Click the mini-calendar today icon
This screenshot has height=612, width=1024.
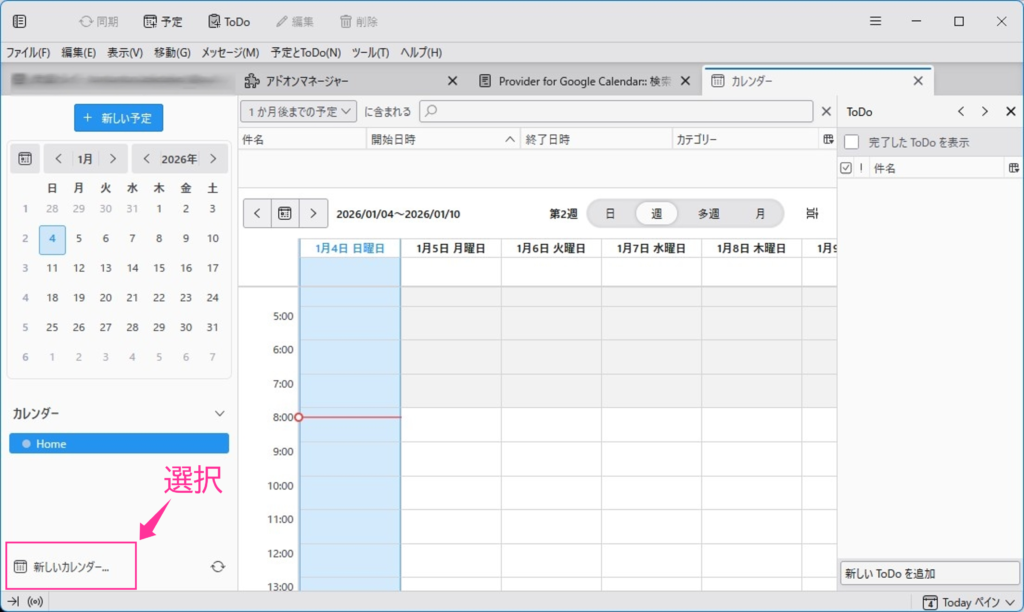[25, 158]
